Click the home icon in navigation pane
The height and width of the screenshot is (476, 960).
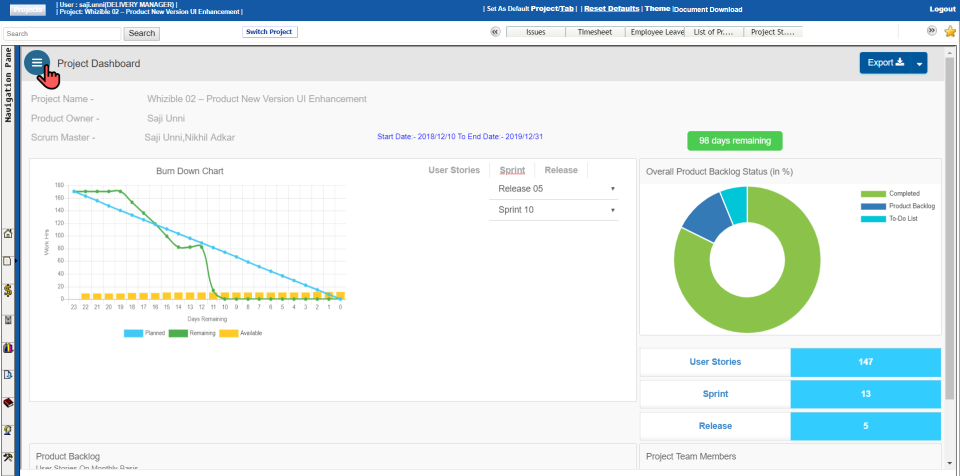8,234
